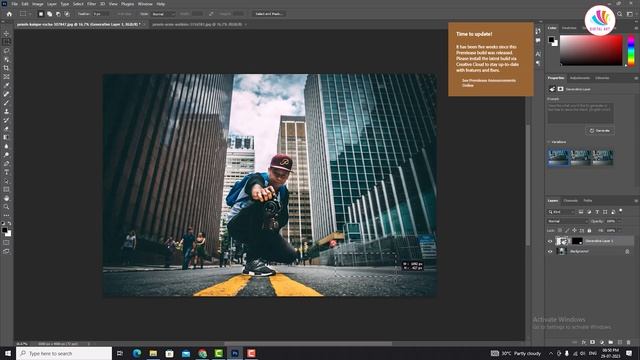Toggle filter for pixel layers icon
640x360 pixels.
581,212
